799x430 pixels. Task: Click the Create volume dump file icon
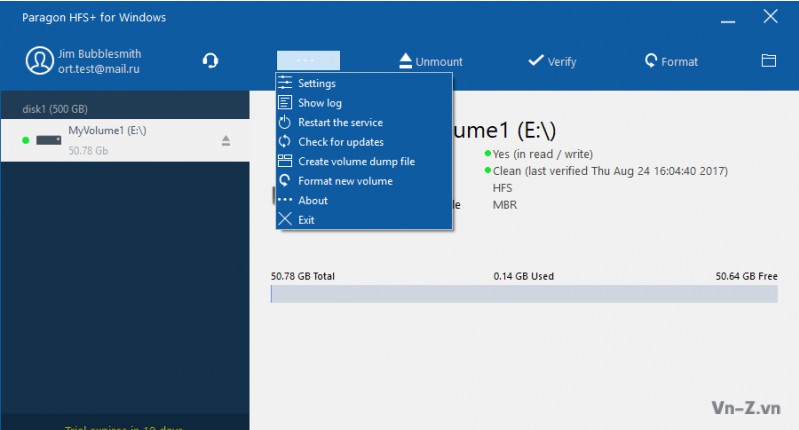click(x=285, y=161)
